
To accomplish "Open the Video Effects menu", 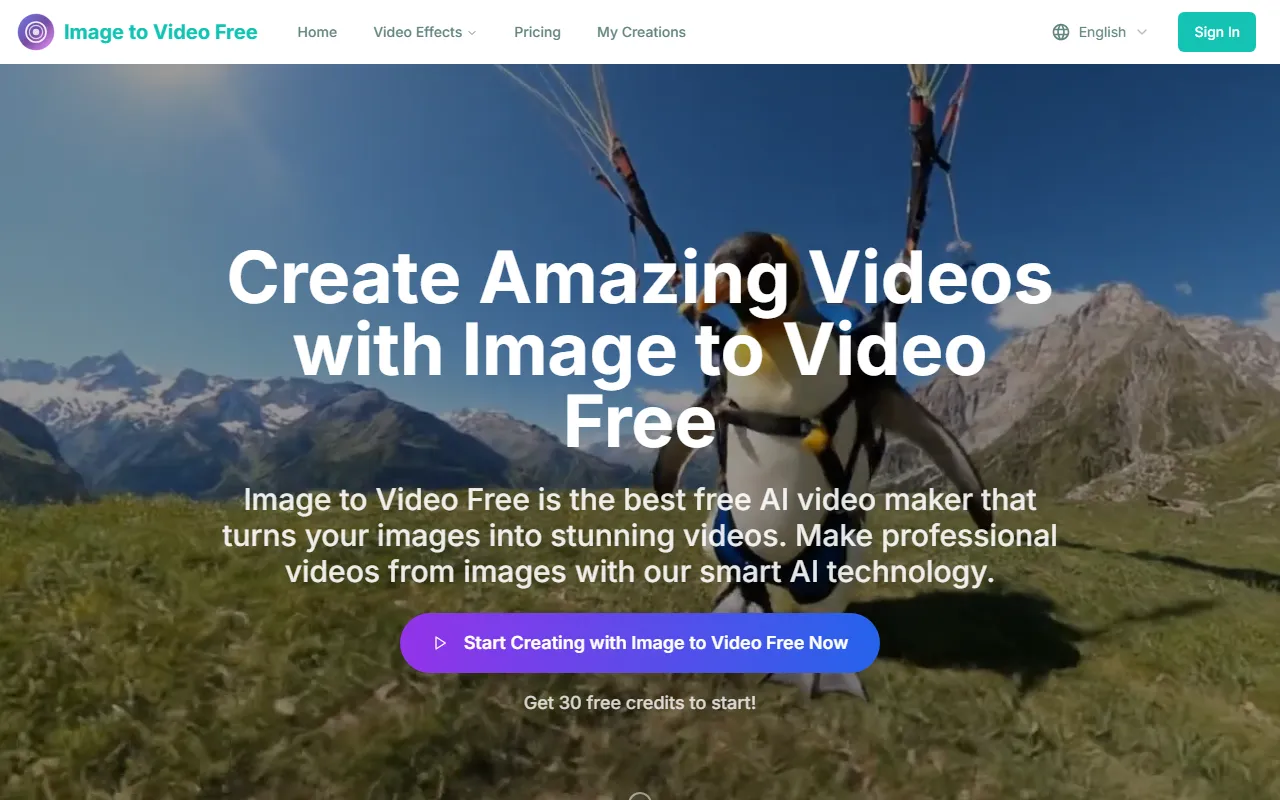I will point(417,32).
